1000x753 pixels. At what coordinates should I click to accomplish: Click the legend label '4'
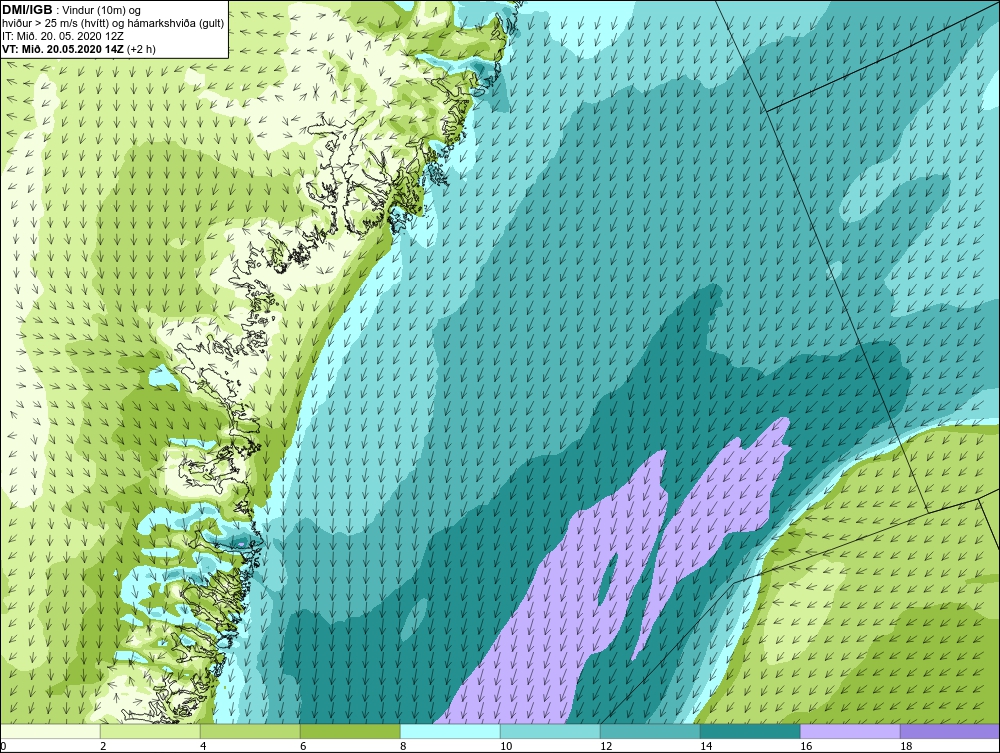click(203, 746)
